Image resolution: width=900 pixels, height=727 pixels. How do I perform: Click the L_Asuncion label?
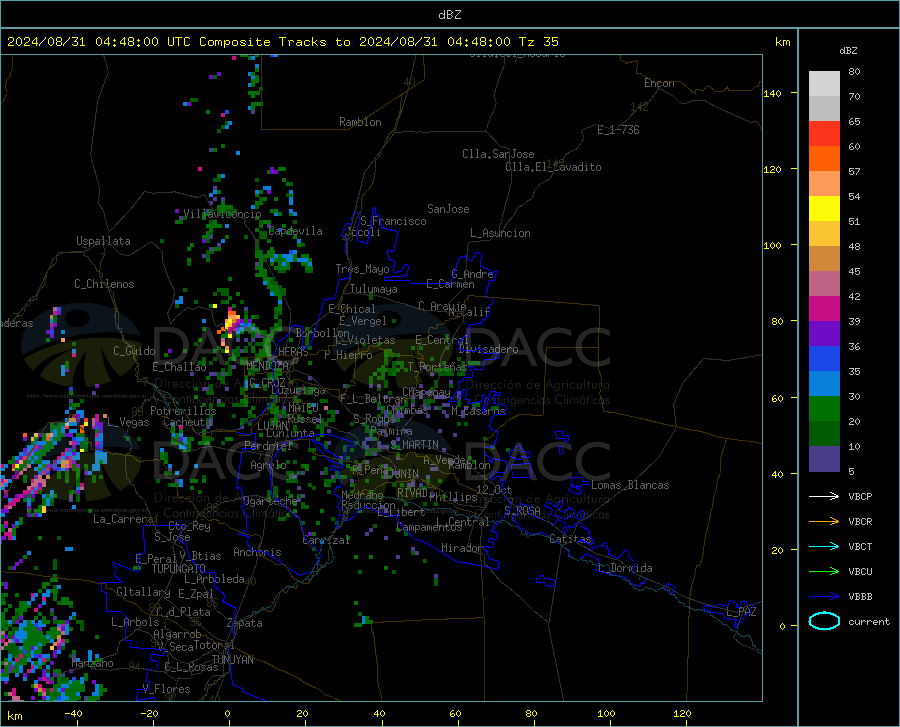500,233
